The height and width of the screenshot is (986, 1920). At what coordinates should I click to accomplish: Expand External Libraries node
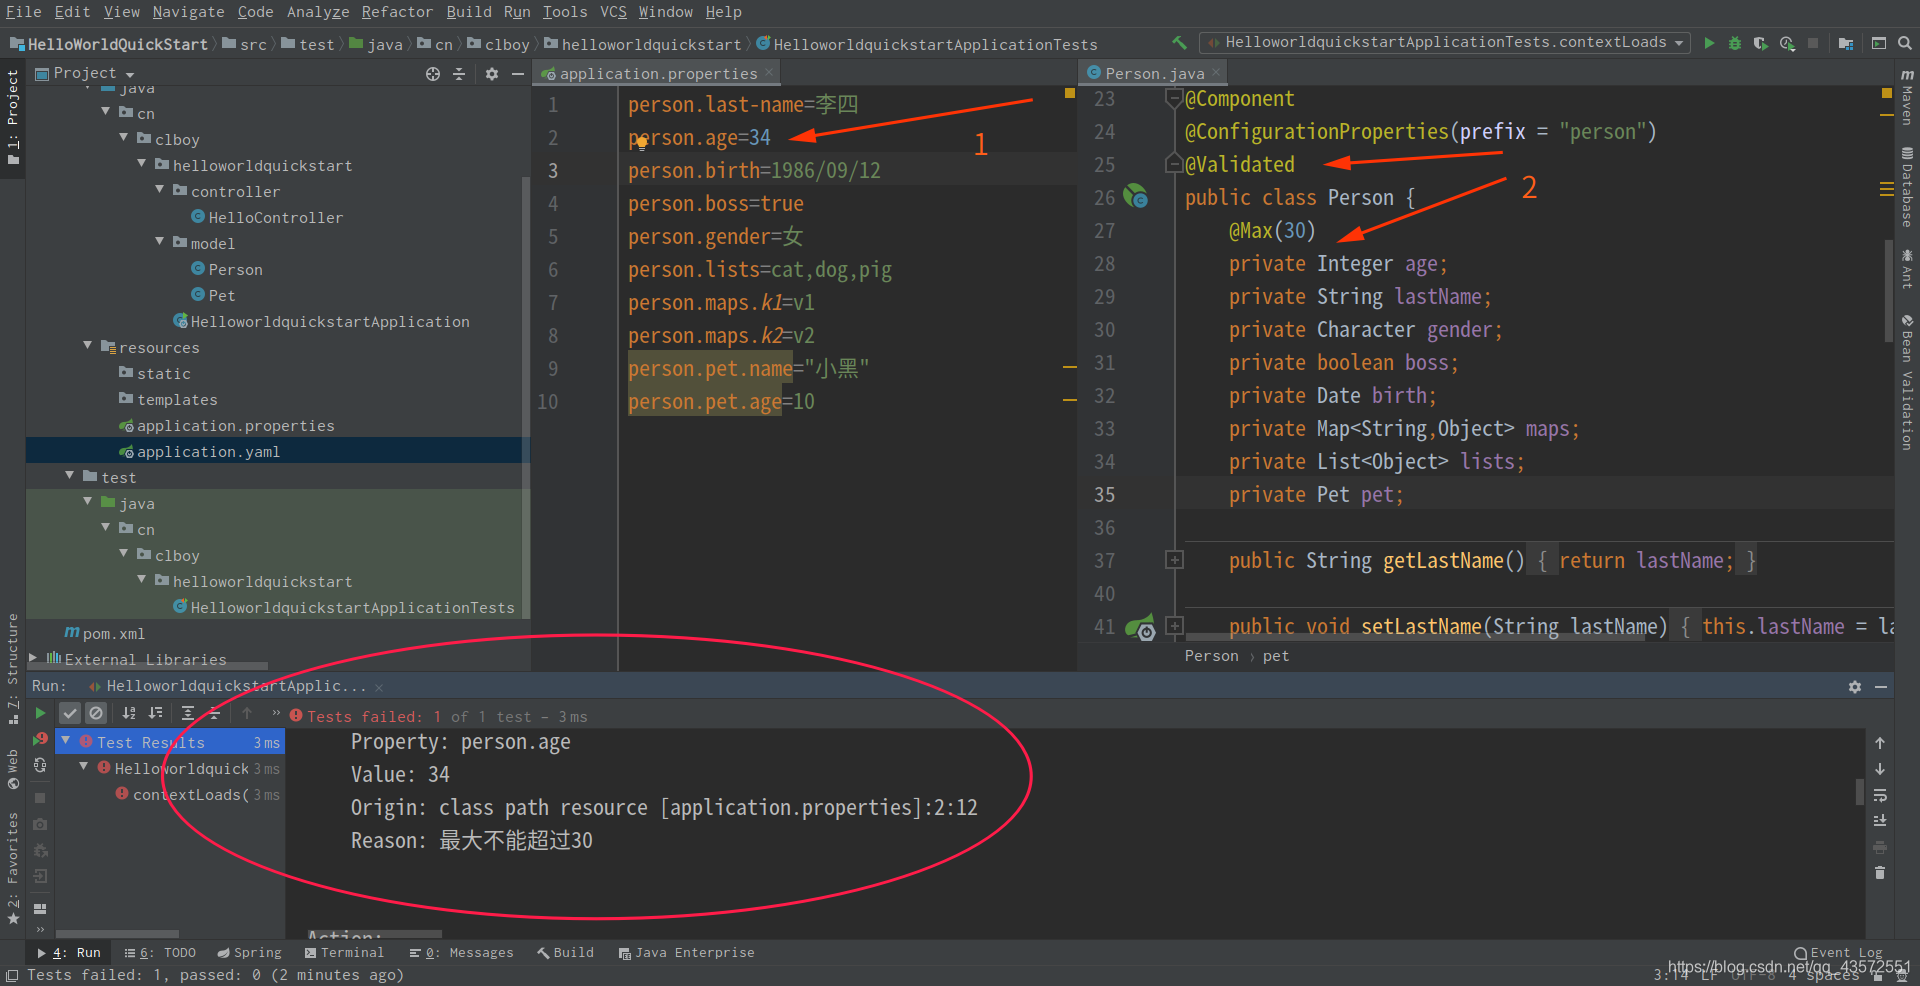[x=33, y=658]
